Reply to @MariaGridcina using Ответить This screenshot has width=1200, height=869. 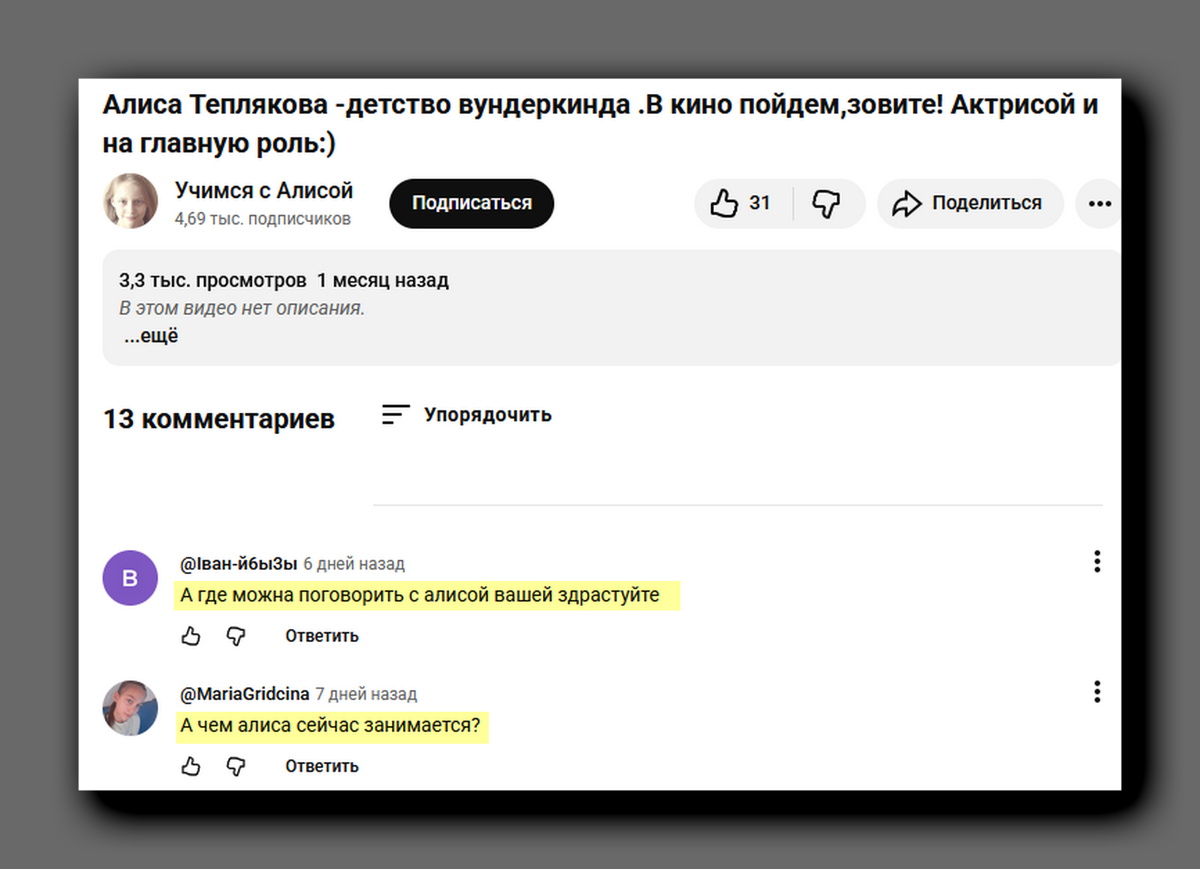(321, 765)
